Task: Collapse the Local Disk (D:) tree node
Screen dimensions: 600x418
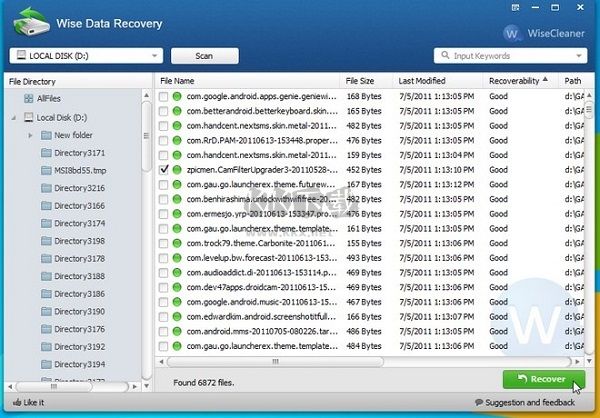Action: click(x=13, y=117)
